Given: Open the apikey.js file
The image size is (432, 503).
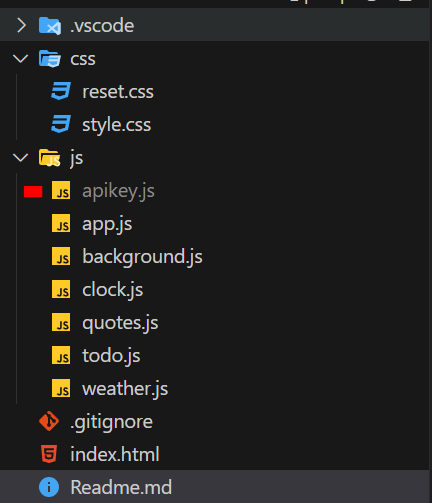Looking at the screenshot, I should point(118,191).
